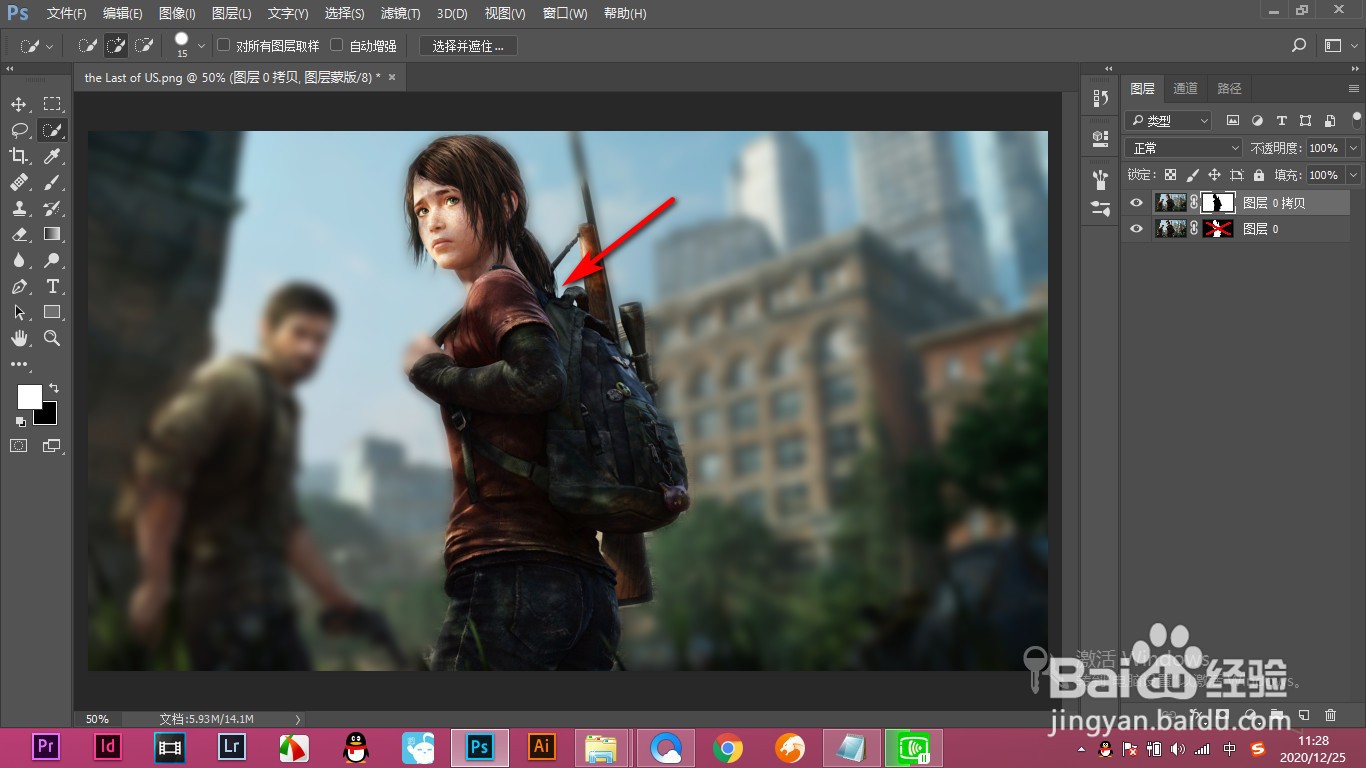
Task: Toggle the layer filtering switch
Action: (1355, 120)
